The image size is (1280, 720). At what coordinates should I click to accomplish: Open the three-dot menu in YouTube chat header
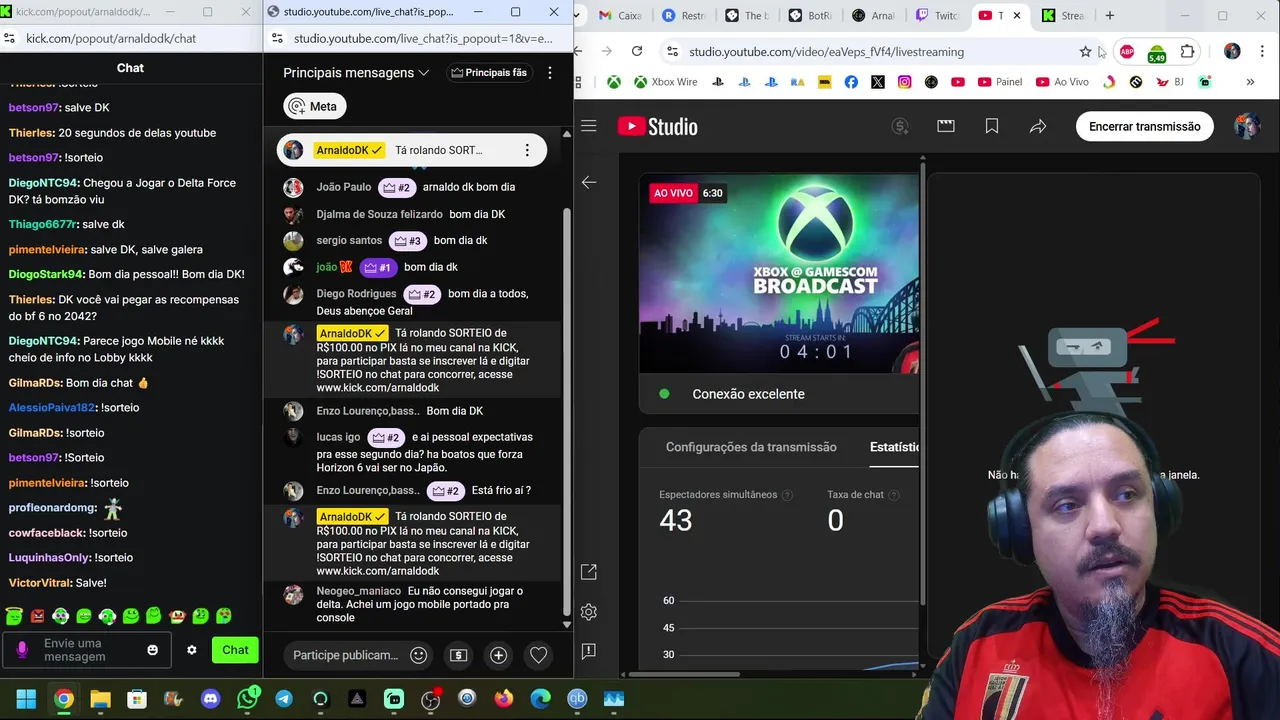pyautogui.click(x=550, y=73)
